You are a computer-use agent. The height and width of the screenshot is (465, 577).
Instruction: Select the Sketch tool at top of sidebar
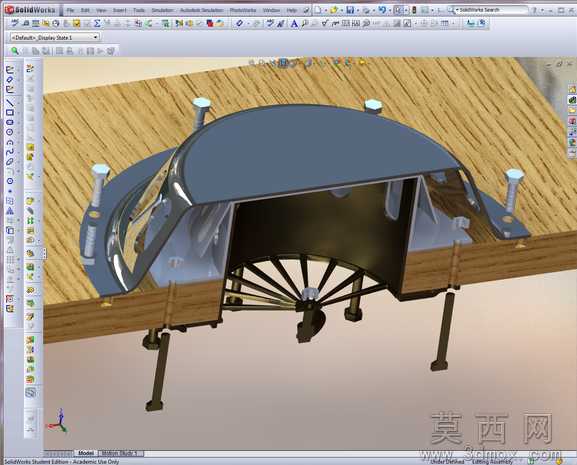click(x=10, y=69)
